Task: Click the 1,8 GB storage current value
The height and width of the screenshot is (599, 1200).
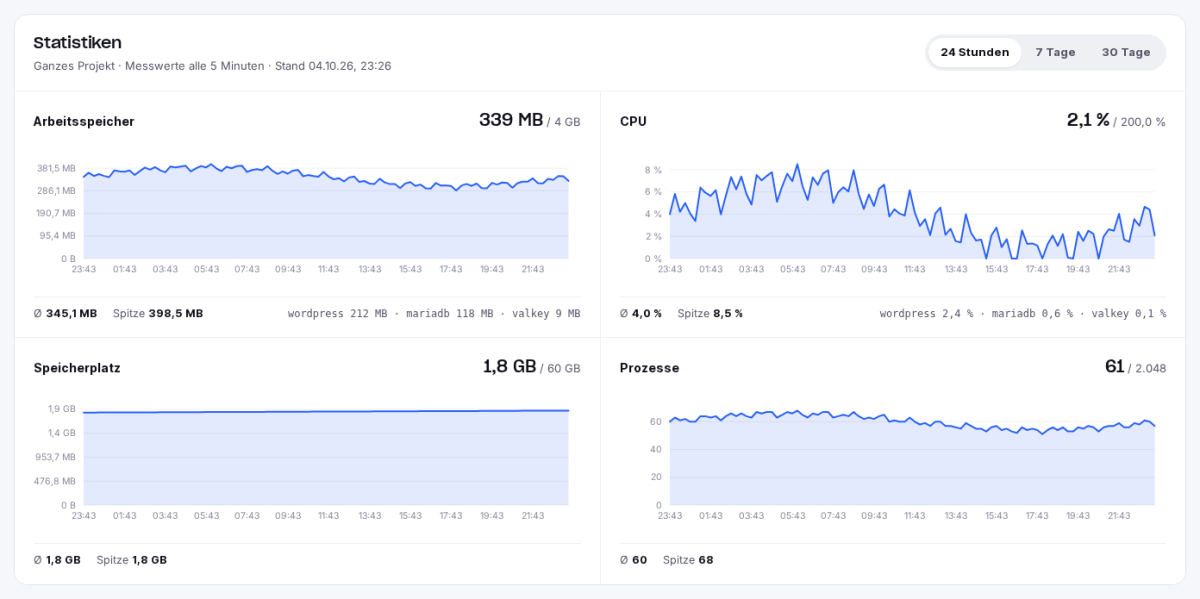Action: tap(509, 366)
